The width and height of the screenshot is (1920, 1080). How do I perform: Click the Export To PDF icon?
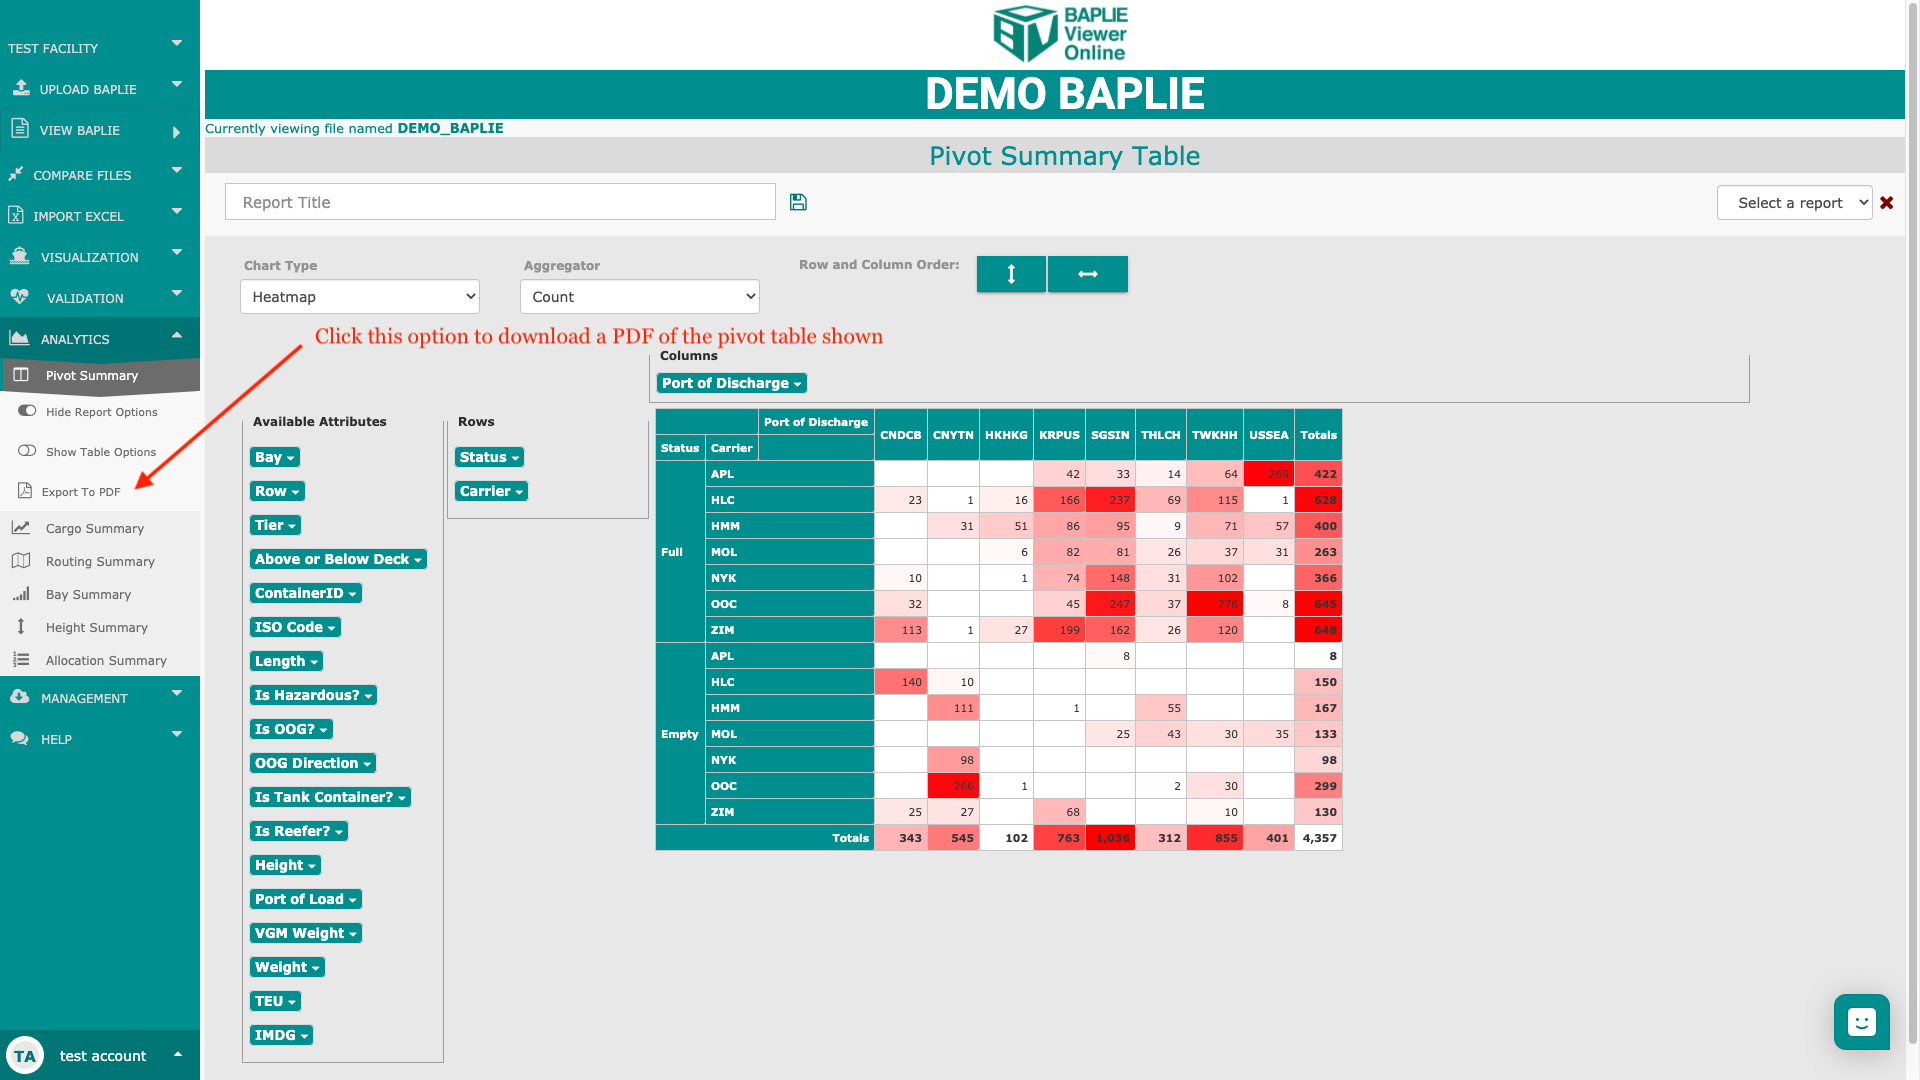(x=25, y=491)
